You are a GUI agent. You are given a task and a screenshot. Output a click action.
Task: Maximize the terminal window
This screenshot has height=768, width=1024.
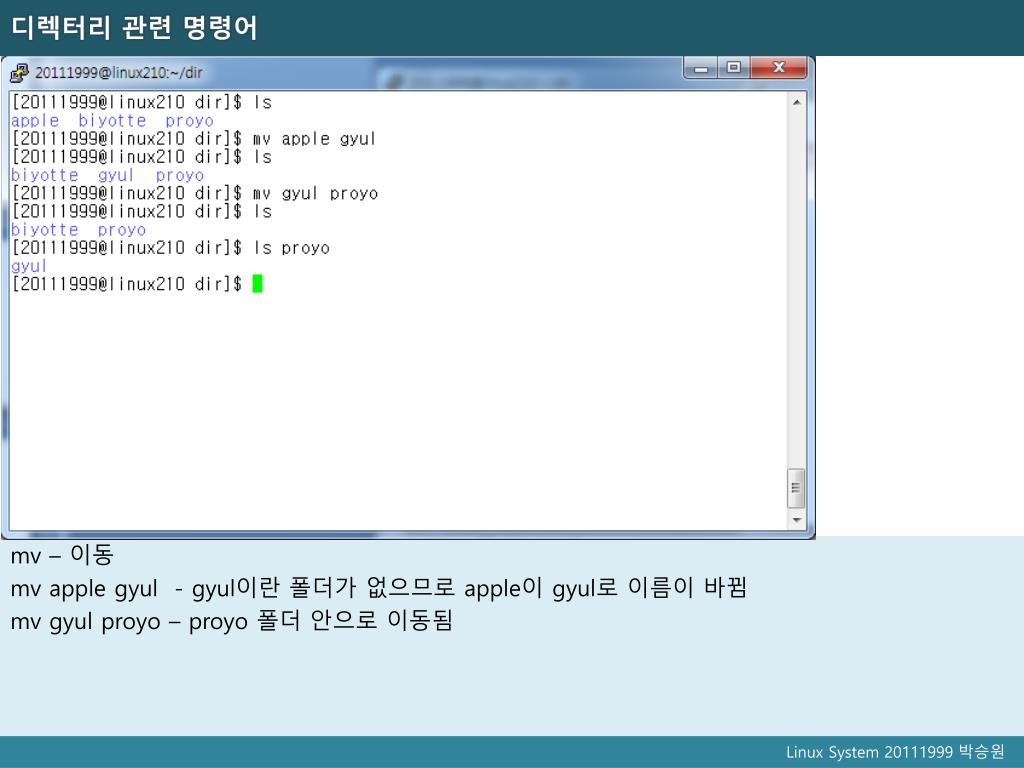(x=733, y=68)
